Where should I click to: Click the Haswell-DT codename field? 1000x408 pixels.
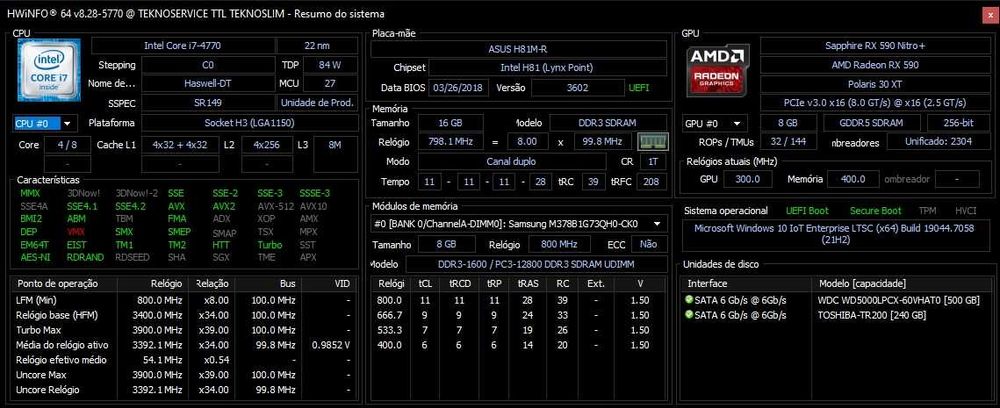point(208,84)
